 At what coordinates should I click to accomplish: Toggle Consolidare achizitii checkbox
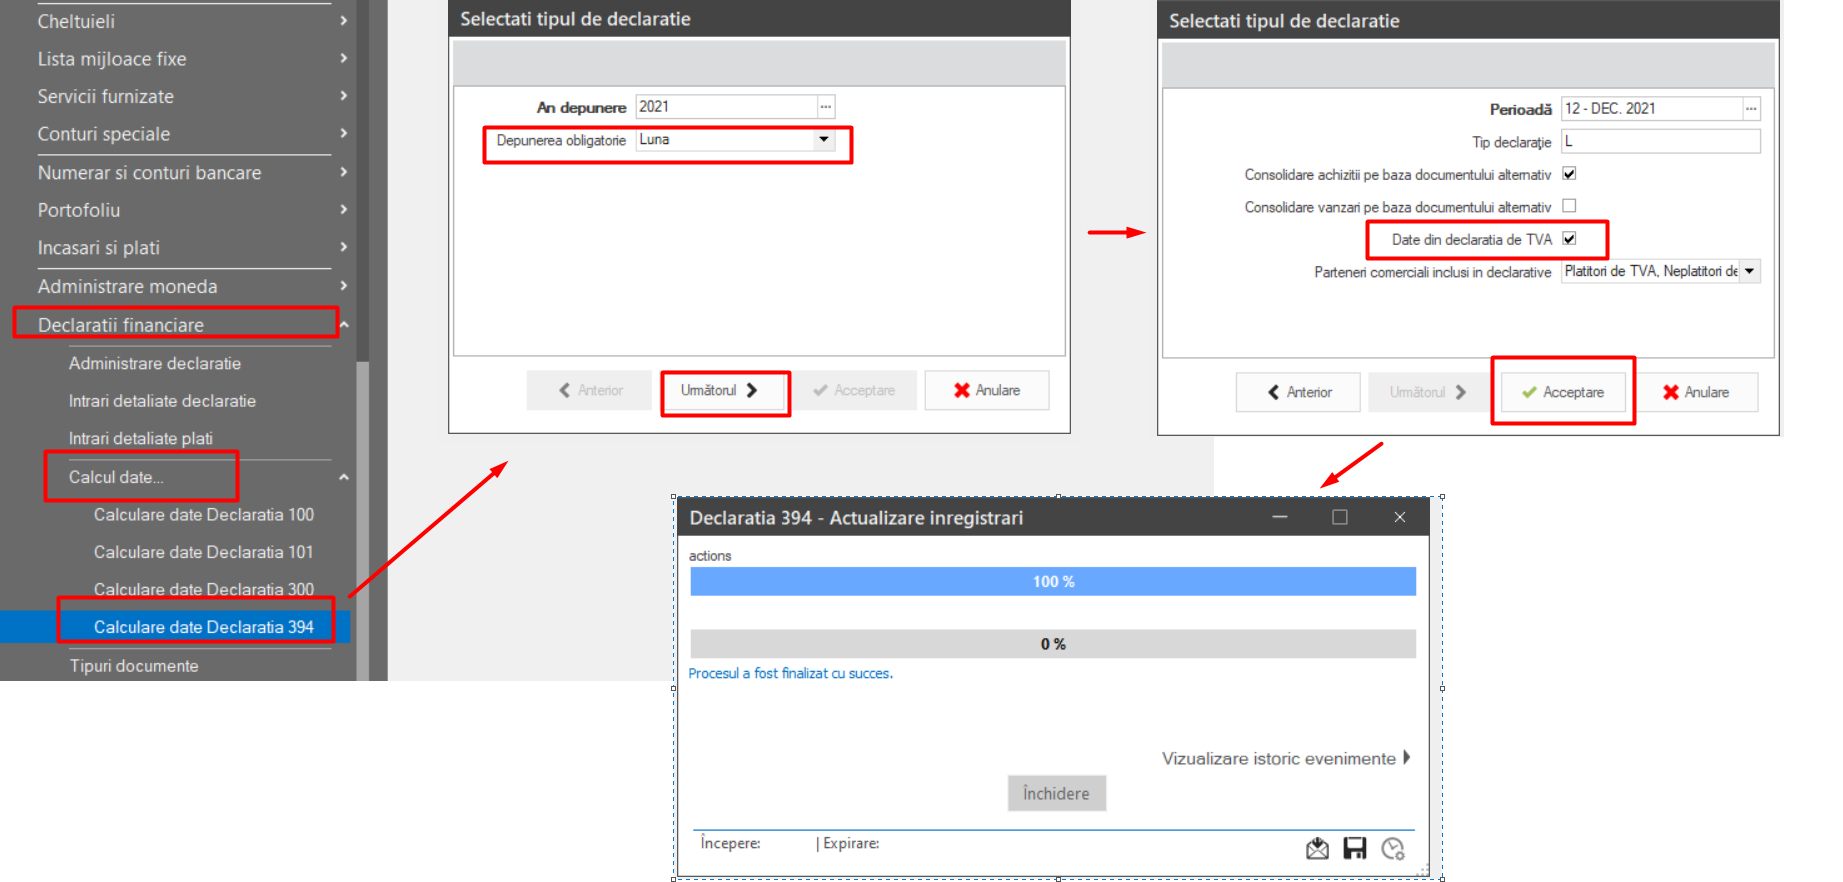(x=1570, y=174)
